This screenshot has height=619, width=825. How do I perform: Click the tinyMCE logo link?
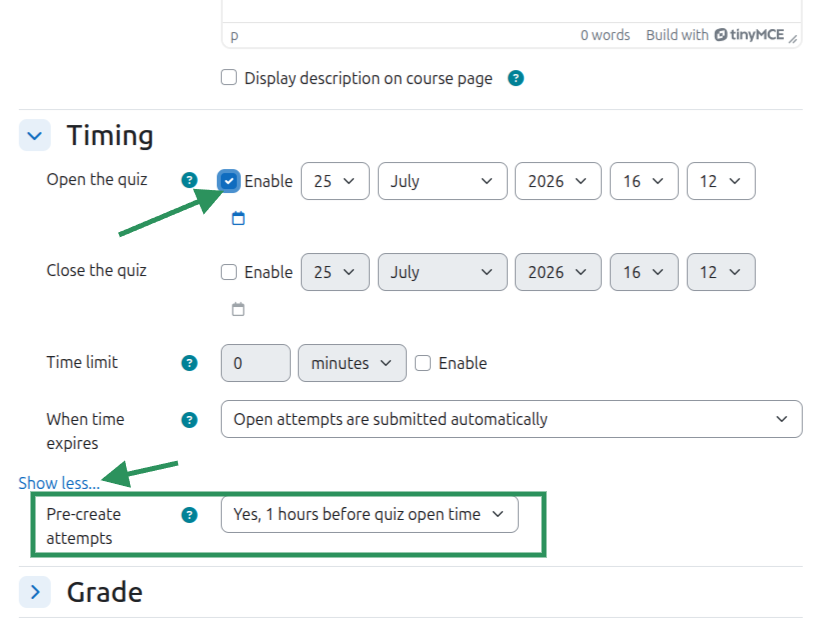click(x=749, y=35)
